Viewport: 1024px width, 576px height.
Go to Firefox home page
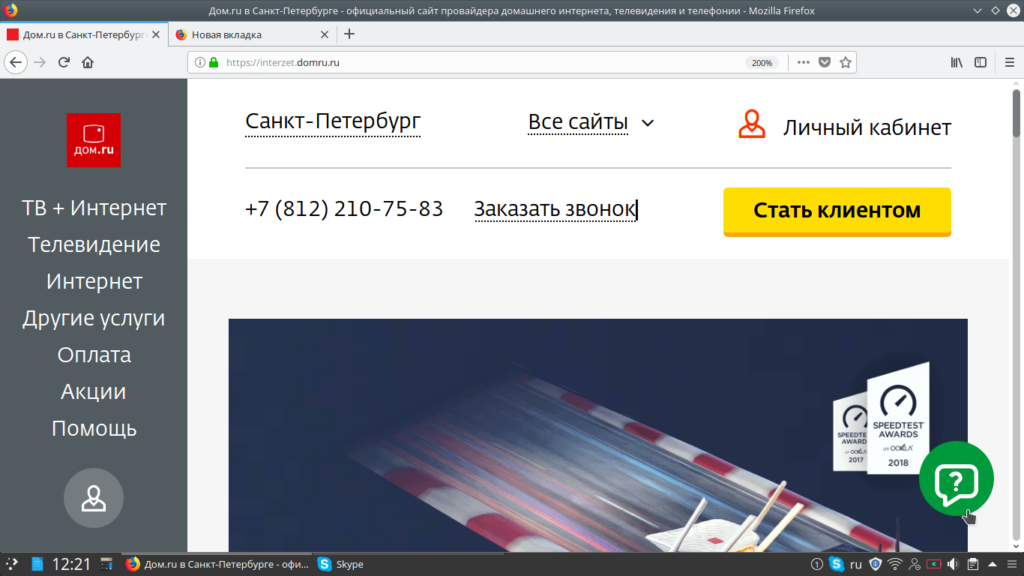pyautogui.click(x=88, y=62)
